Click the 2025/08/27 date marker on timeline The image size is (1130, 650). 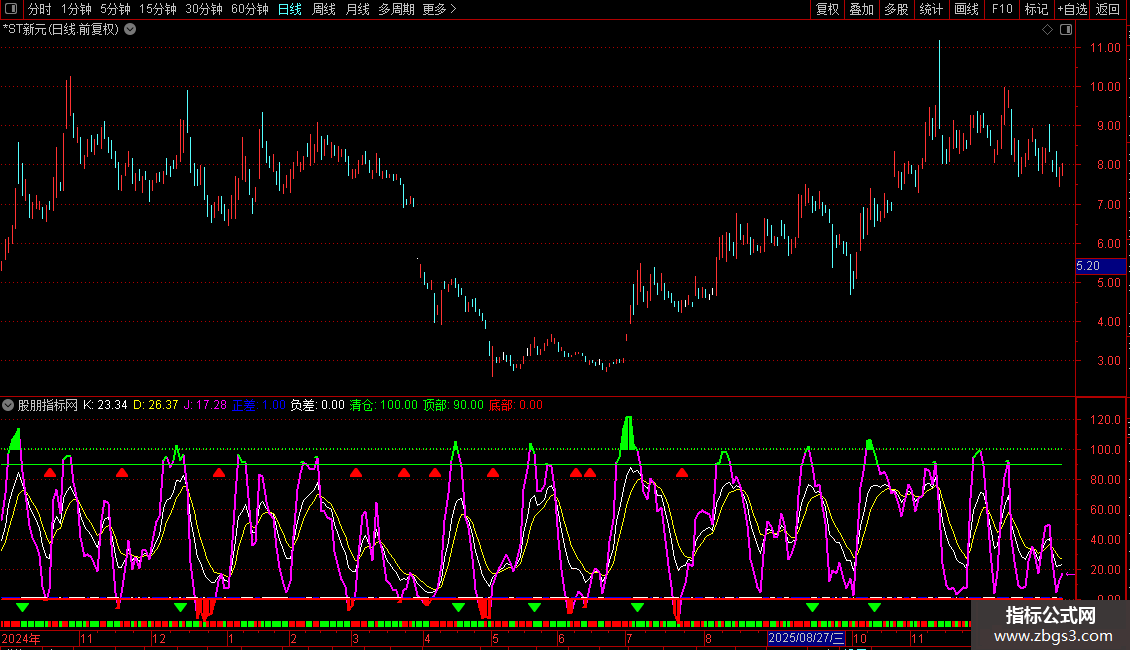(806, 638)
